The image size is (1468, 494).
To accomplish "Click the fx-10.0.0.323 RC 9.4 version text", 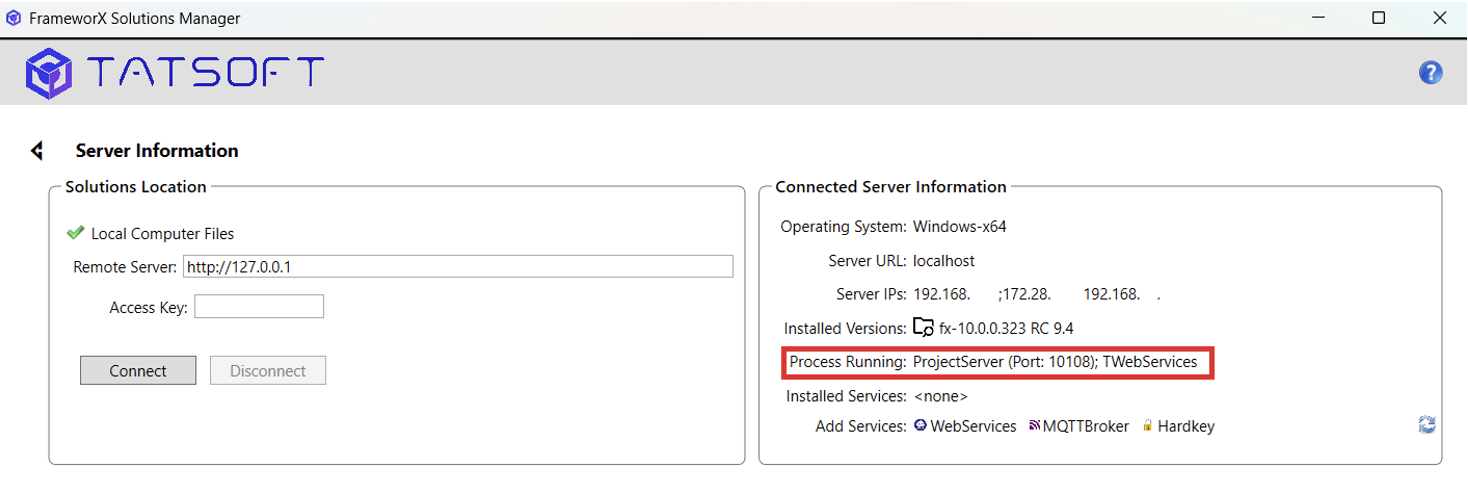I will tap(1006, 328).
